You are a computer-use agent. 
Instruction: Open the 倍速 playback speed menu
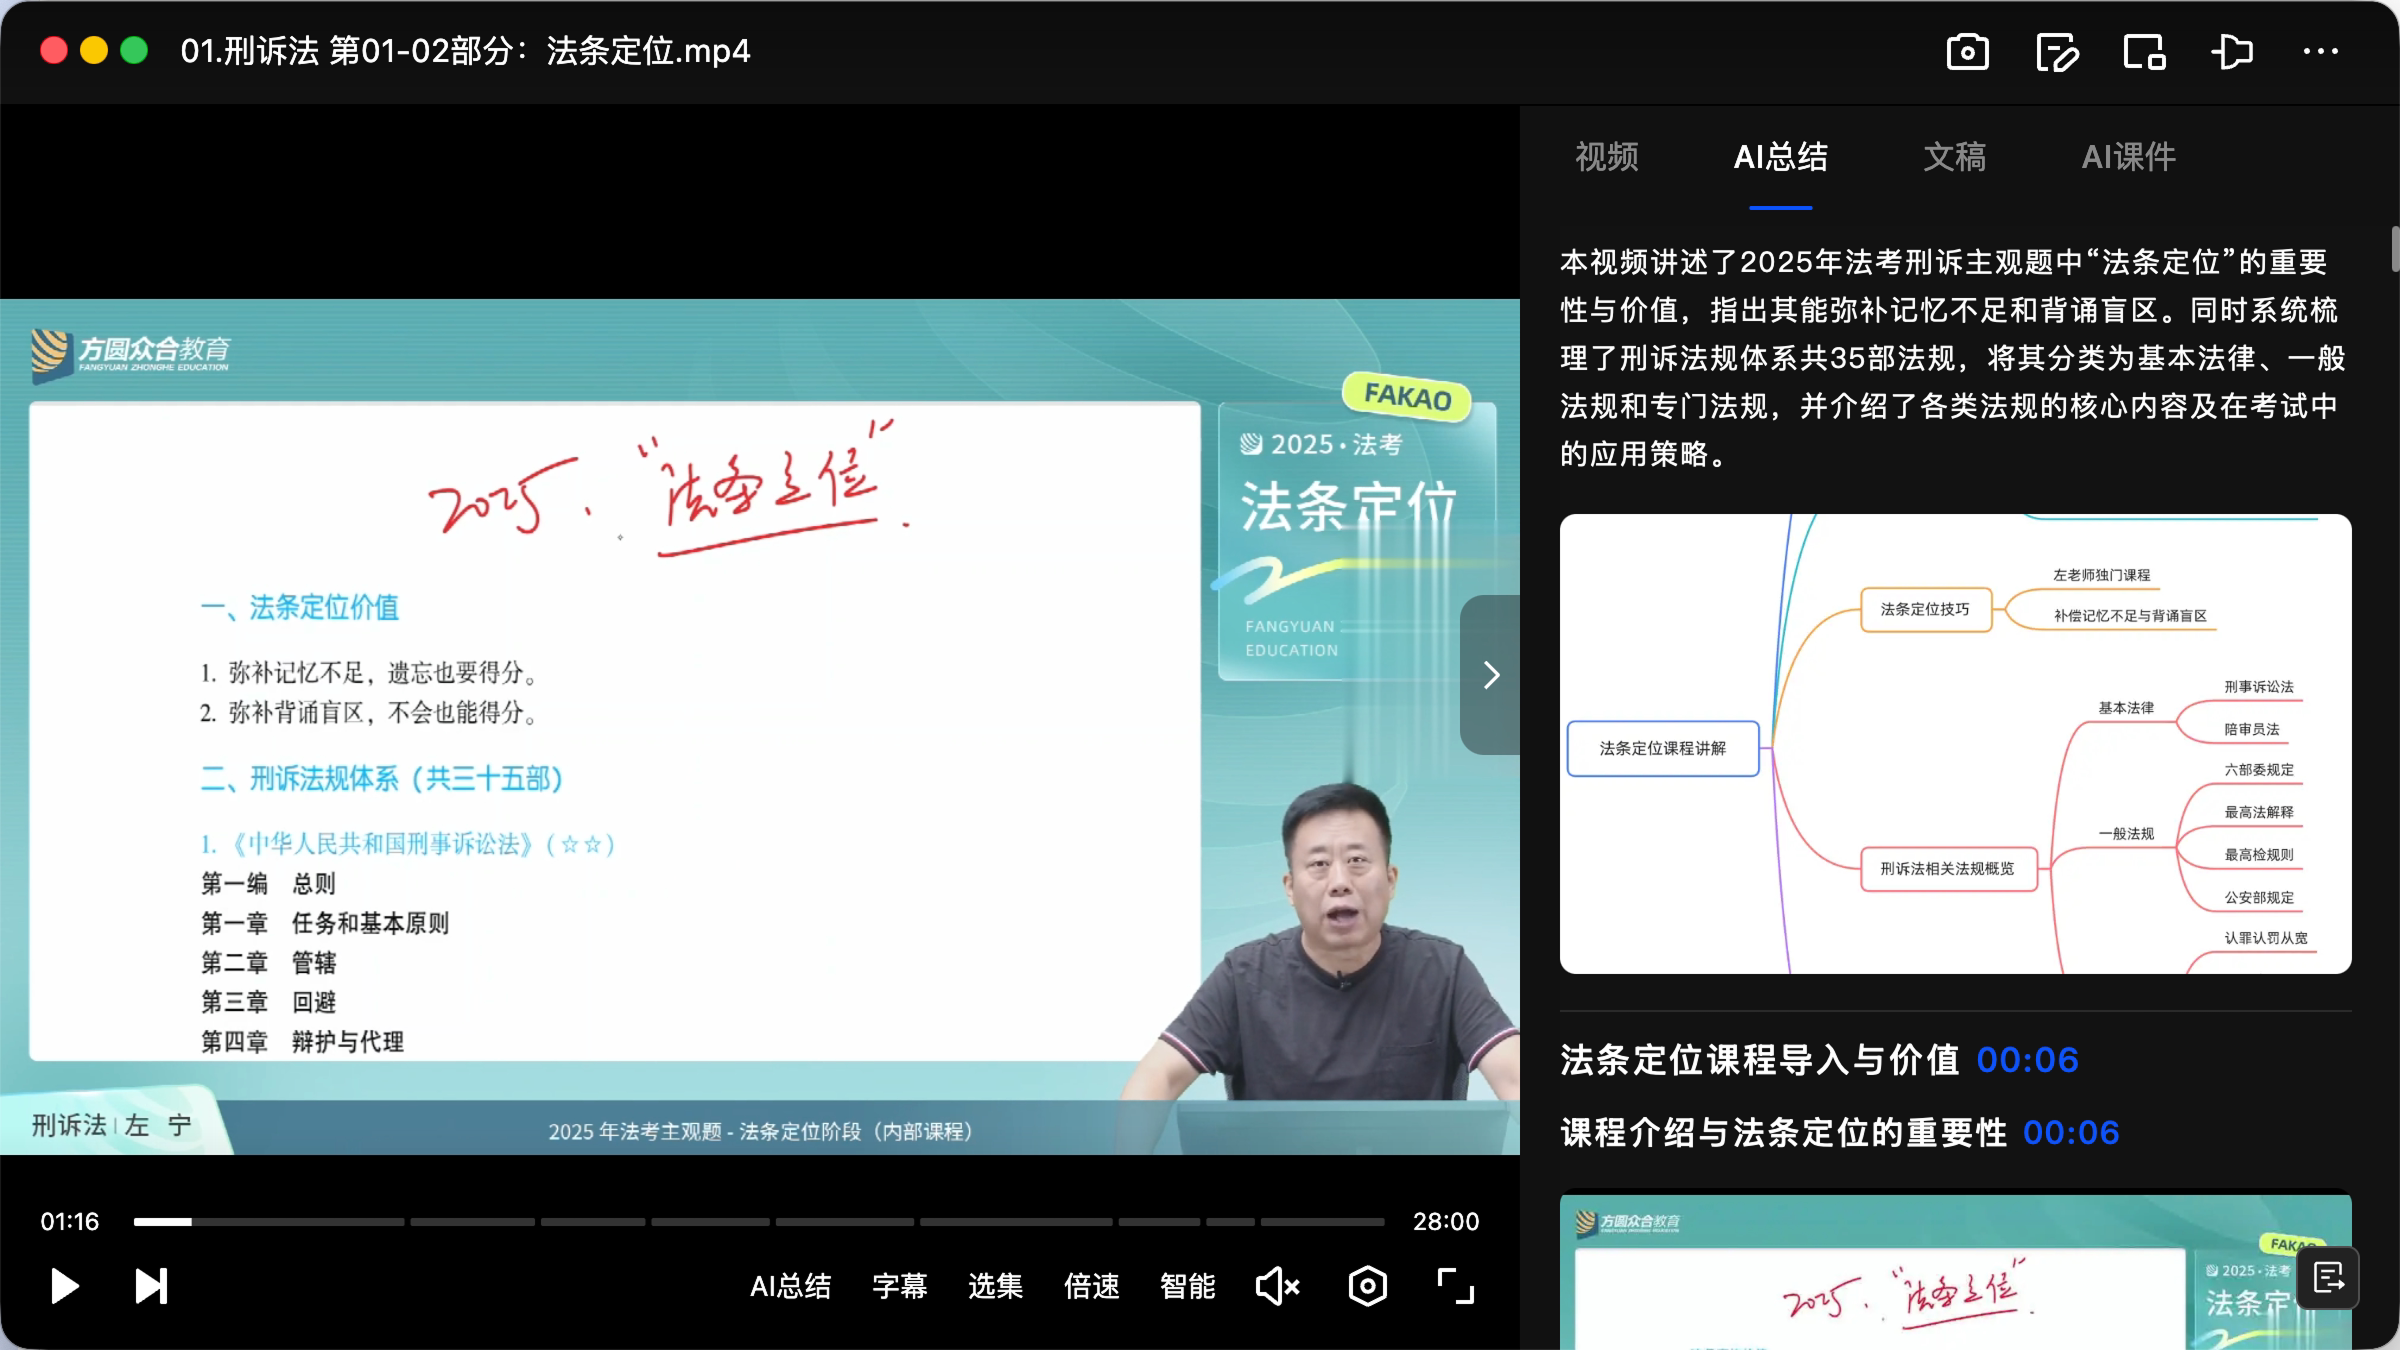pyautogui.click(x=1091, y=1286)
